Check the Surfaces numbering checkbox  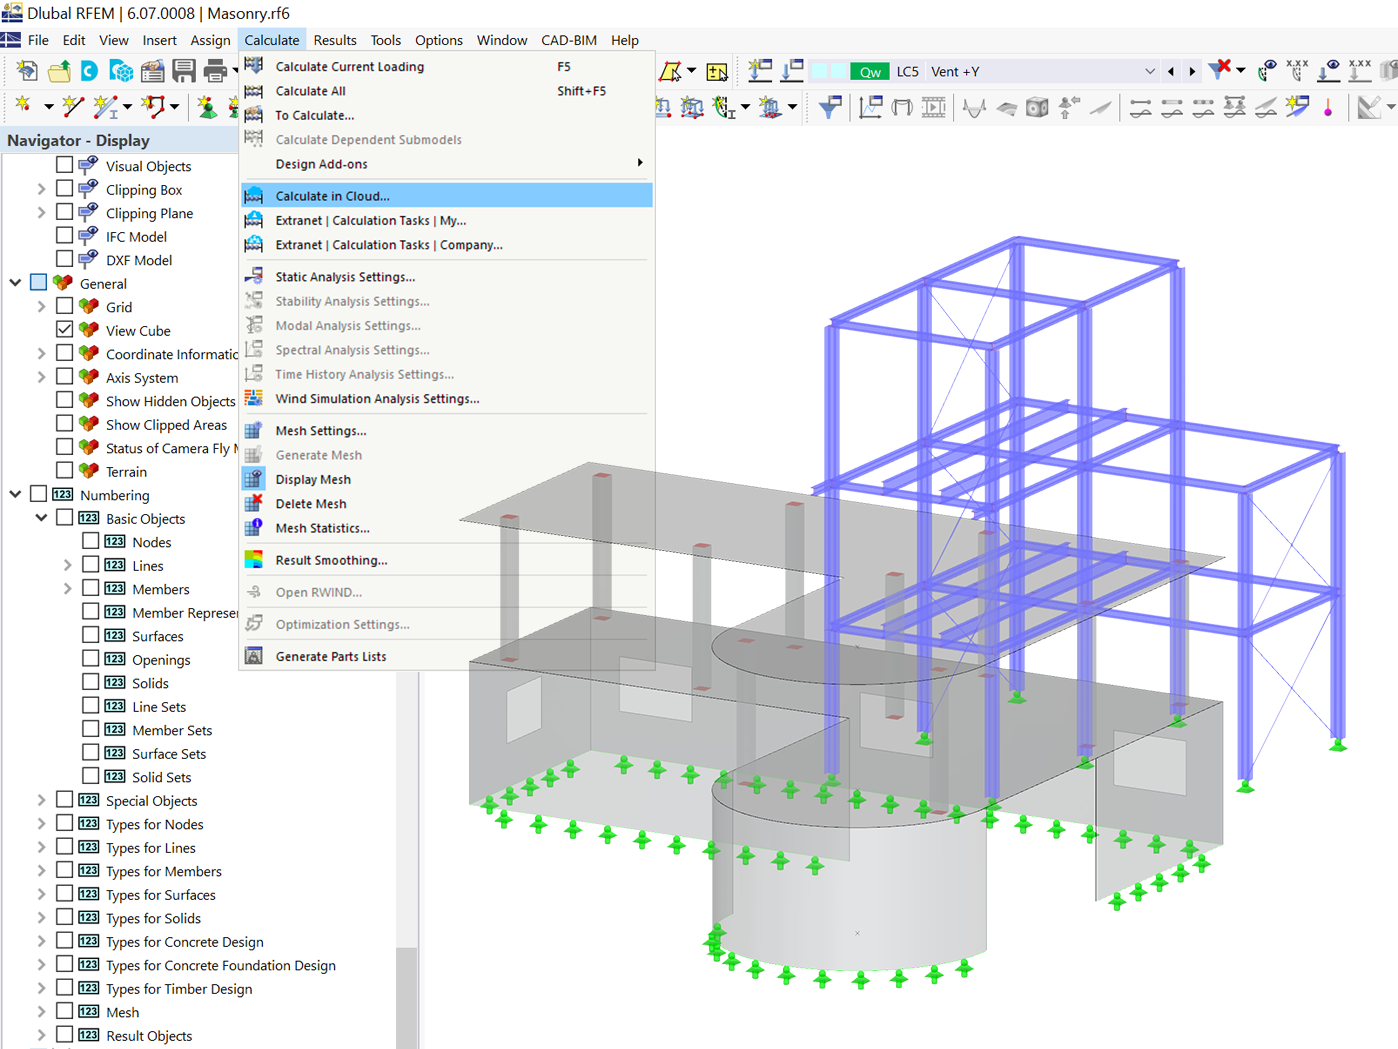91,635
